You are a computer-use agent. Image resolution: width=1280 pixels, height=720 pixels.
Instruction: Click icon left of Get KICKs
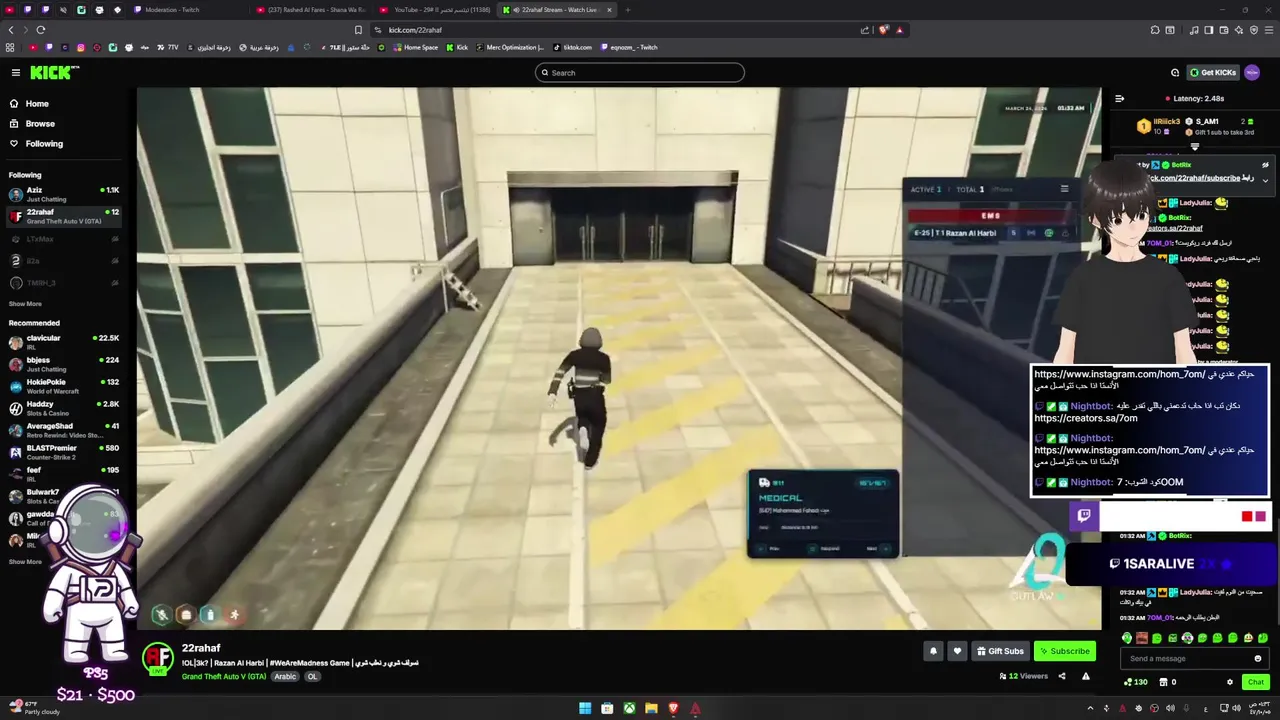tap(1175, 72)
